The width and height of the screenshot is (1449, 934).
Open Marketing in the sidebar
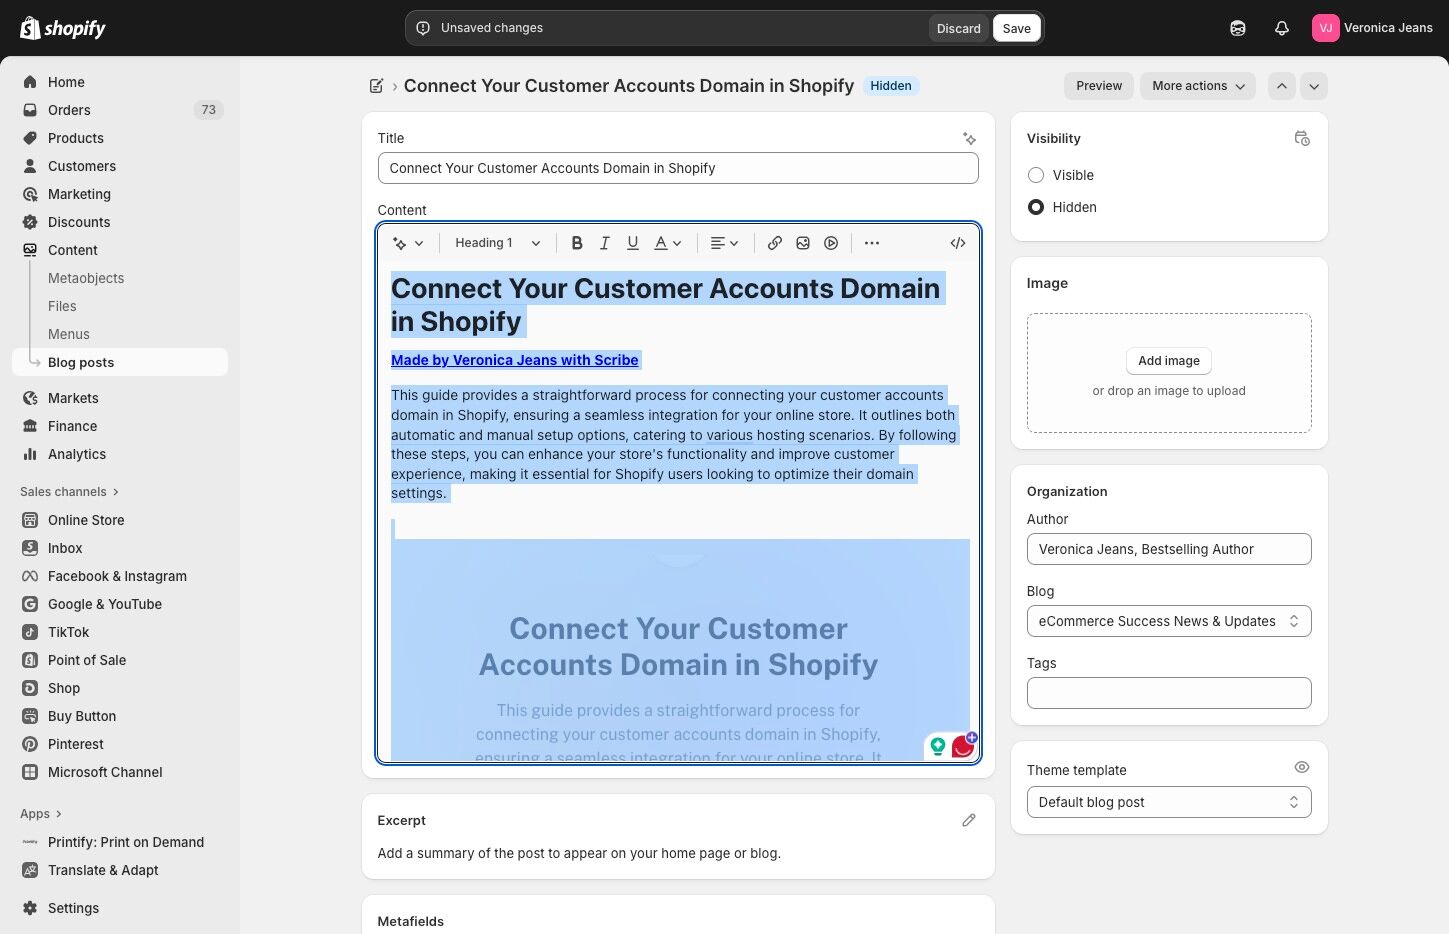120,194
